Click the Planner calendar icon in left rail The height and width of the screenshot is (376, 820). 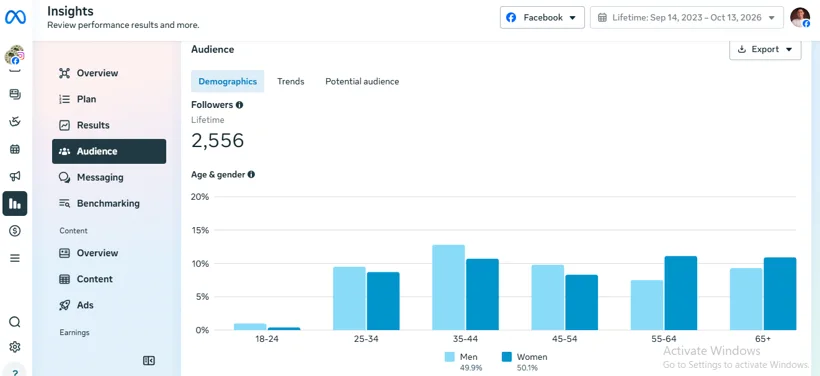pyautogui.click(x=15, y=149)
